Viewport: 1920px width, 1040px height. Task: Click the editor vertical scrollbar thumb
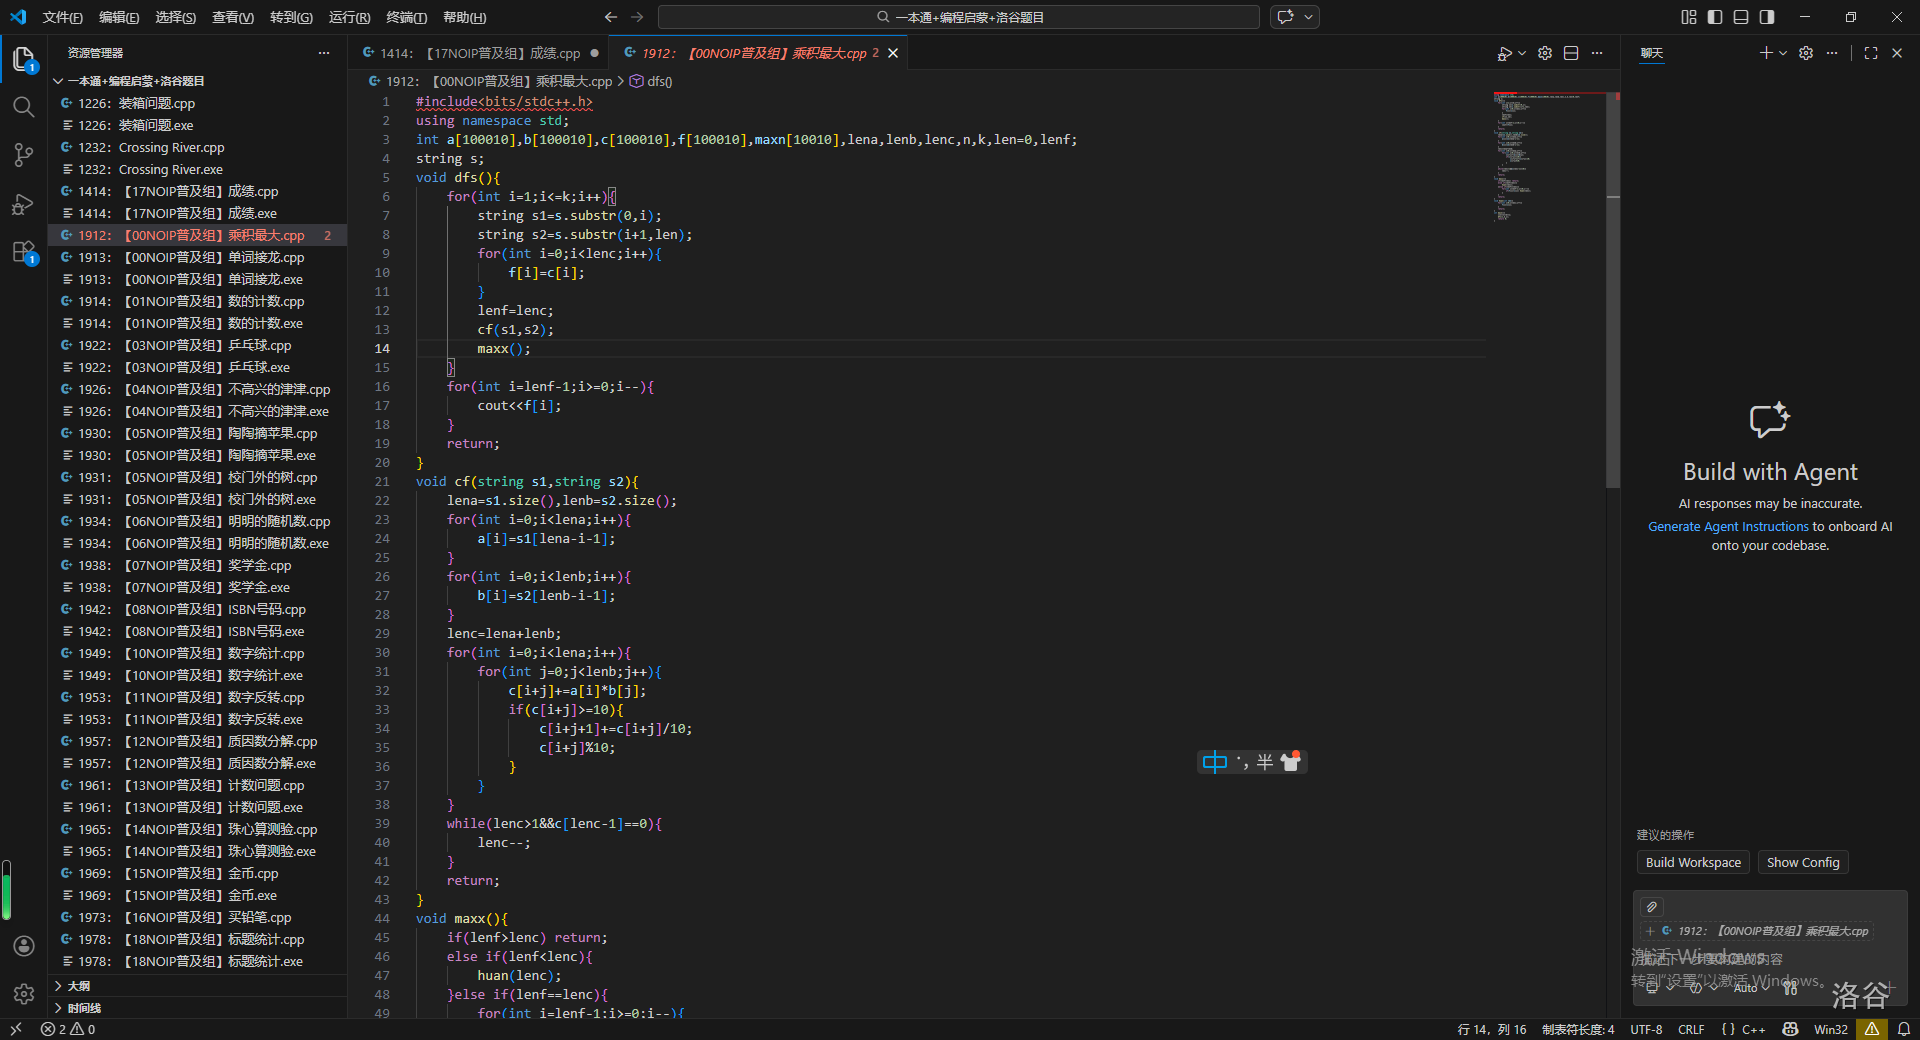(x=1612, y=290)
